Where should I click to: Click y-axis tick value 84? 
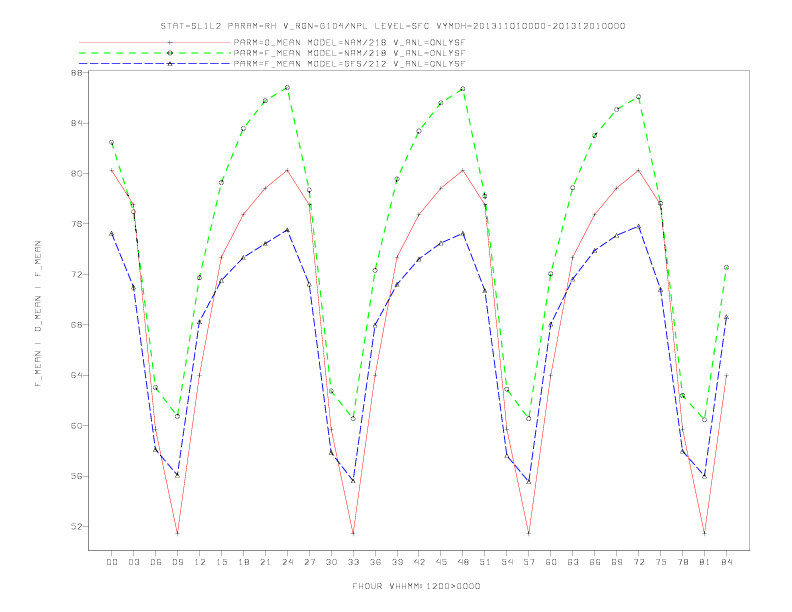[76, 123]
